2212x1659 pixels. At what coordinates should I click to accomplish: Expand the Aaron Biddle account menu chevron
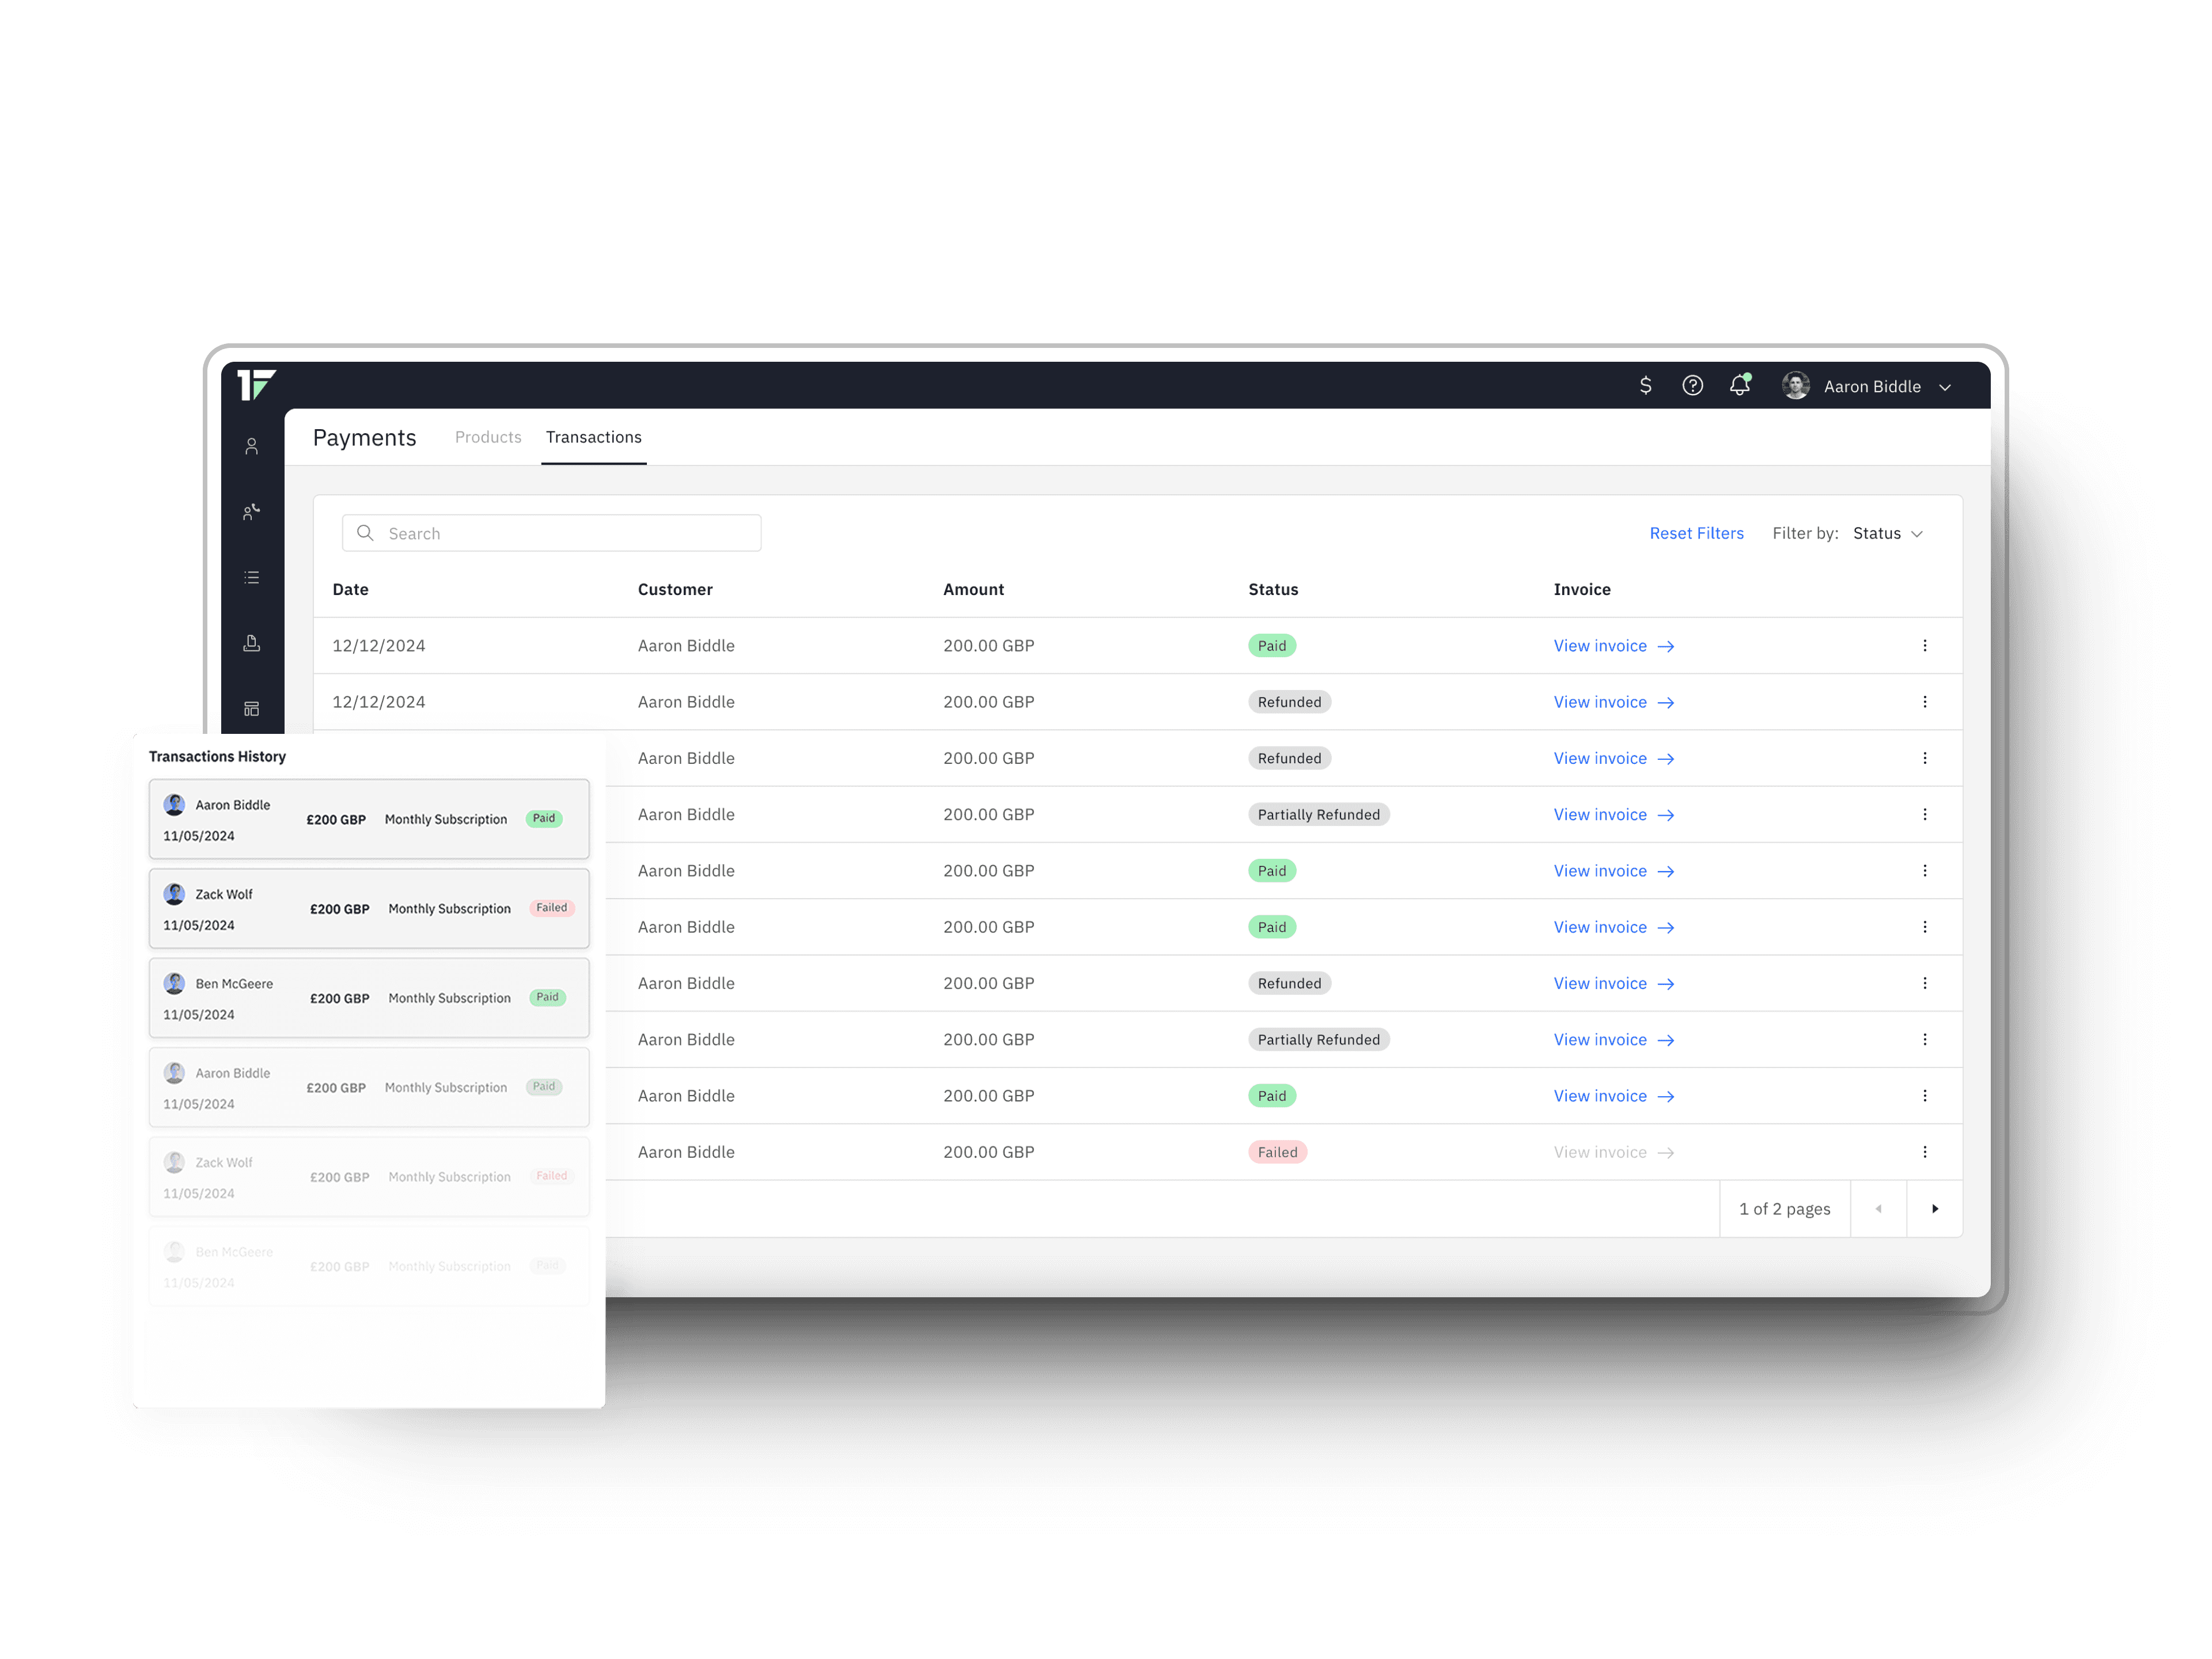pyautogui.click(x=1945, y=387)
